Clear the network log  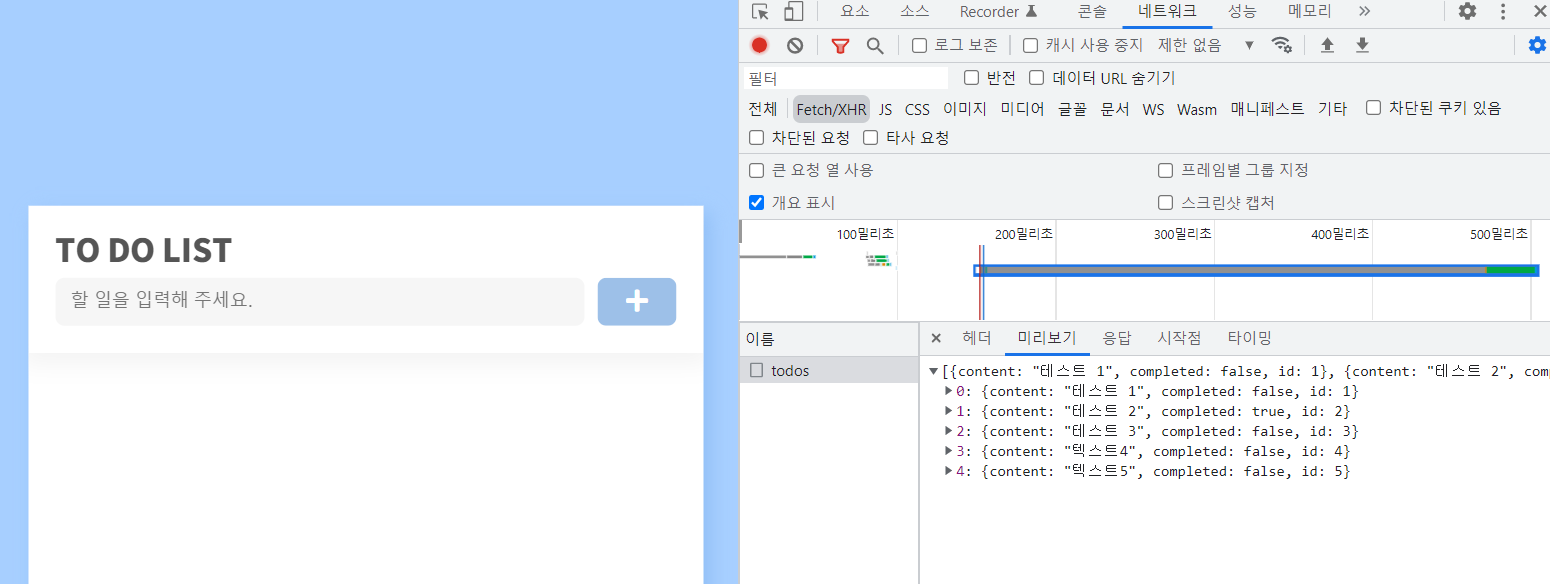(x=795, y=45)
